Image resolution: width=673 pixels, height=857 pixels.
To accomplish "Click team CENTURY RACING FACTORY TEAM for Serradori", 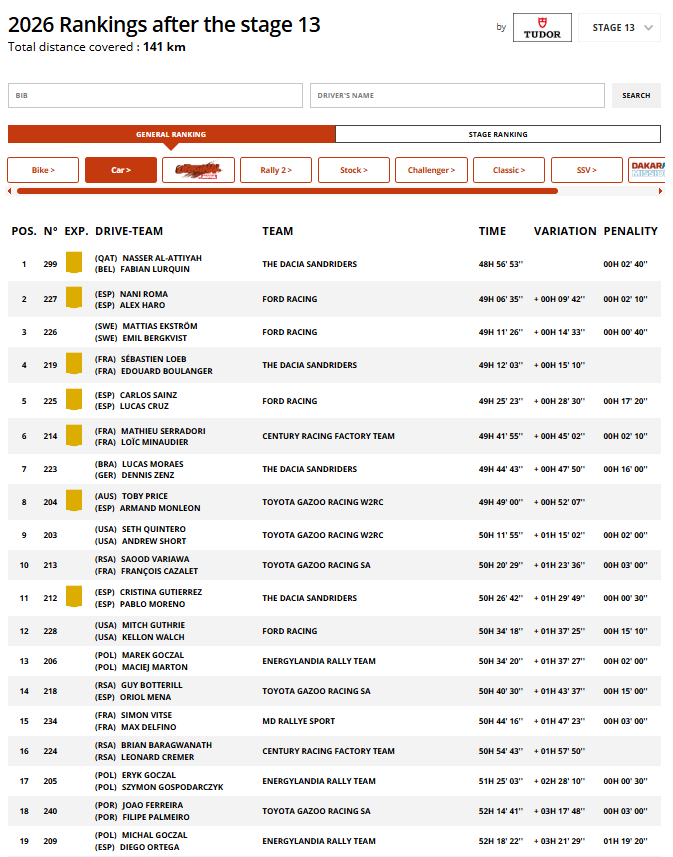I will click(329, 436).
